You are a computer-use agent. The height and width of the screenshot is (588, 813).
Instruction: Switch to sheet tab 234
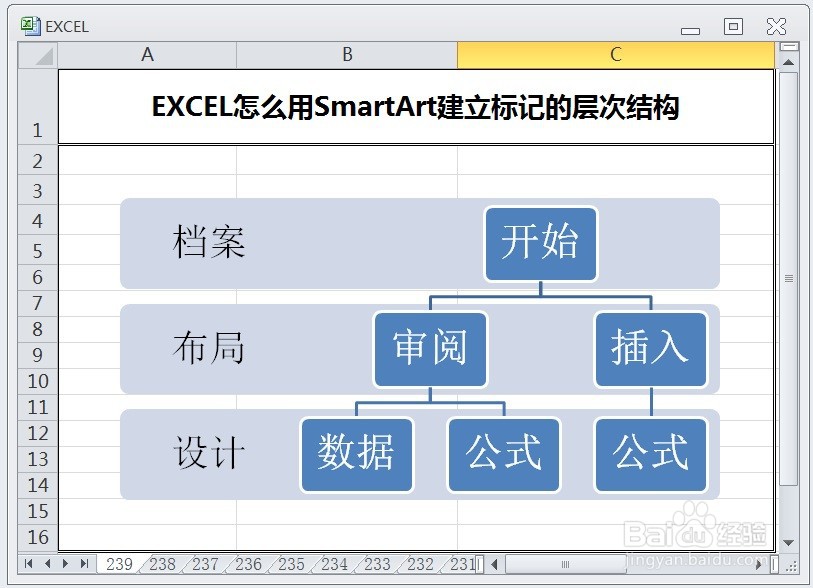coord(334,564)
